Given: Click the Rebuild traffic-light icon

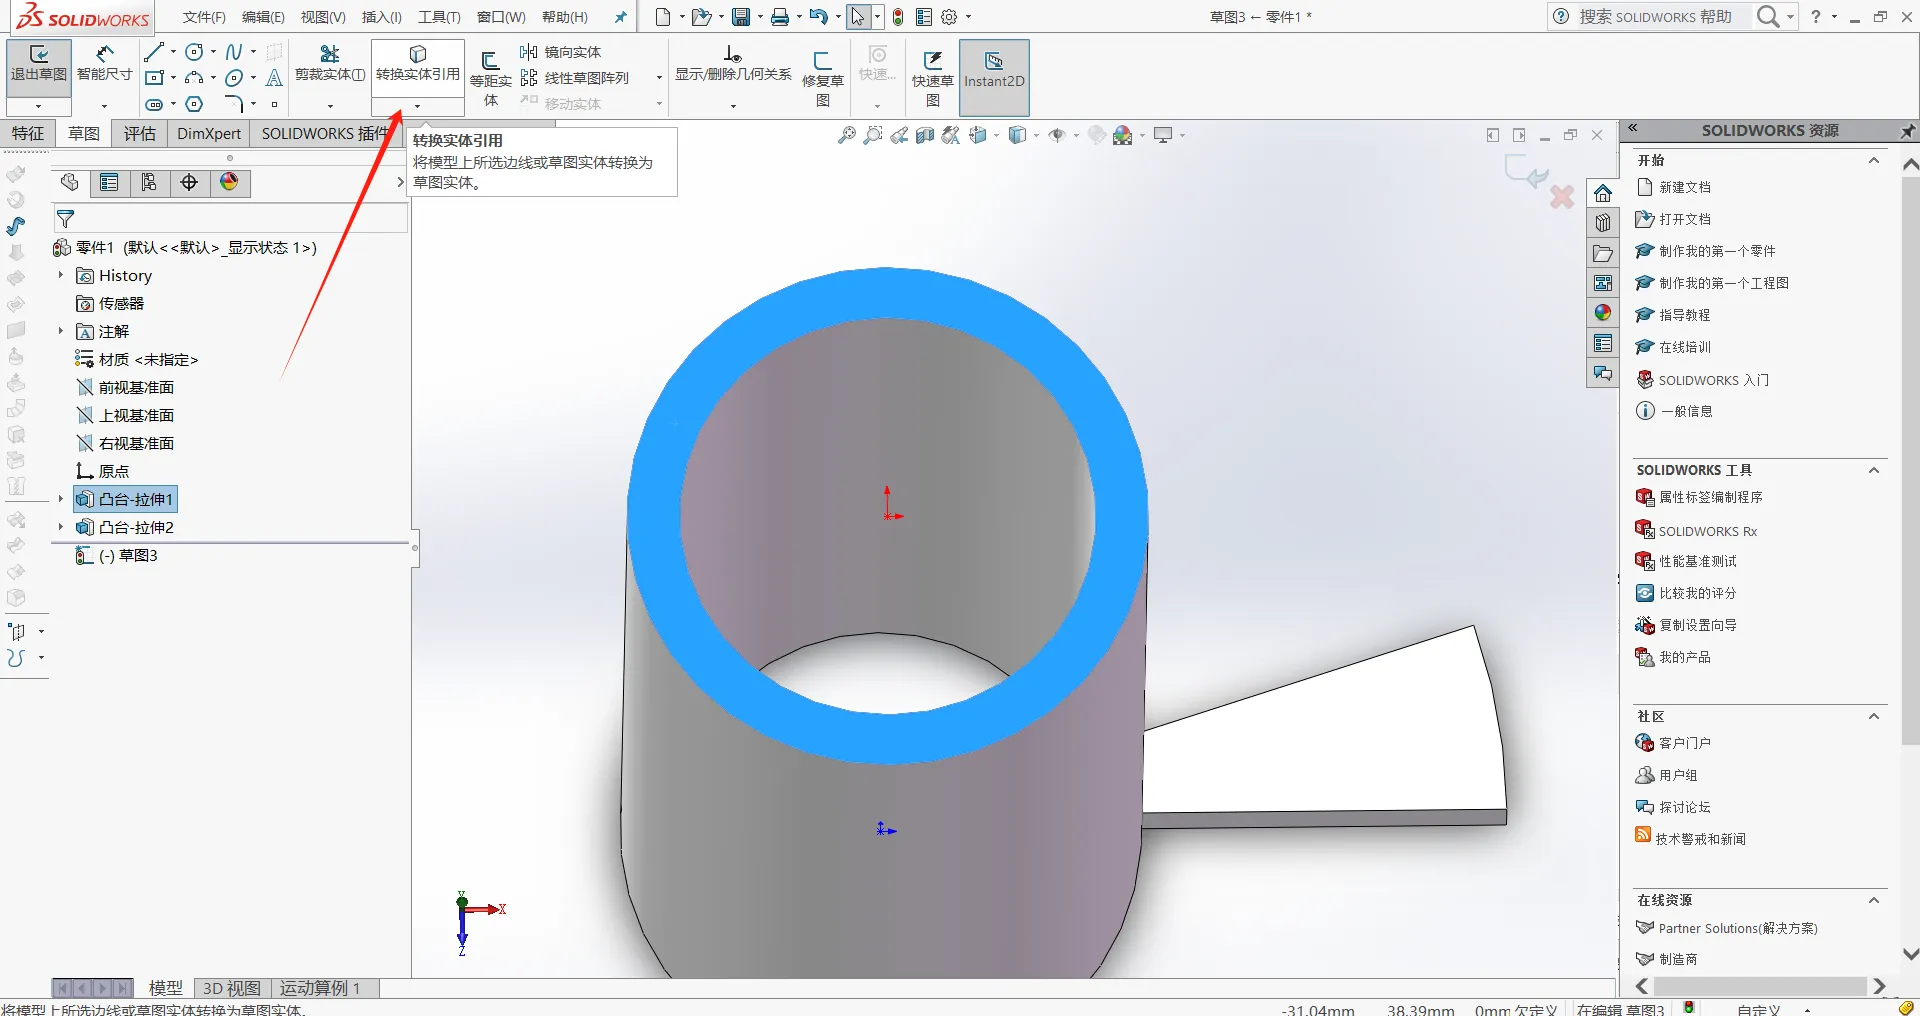Looking at the screenshot, I should 898,17.
